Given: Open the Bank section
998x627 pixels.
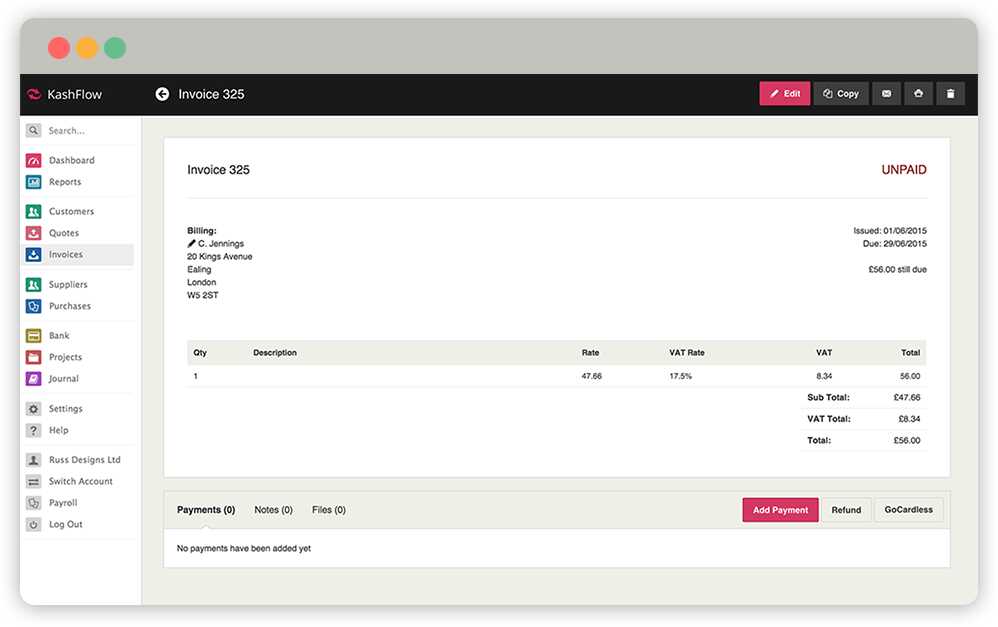Looking at the screenshot, I should tap(59, 336).
